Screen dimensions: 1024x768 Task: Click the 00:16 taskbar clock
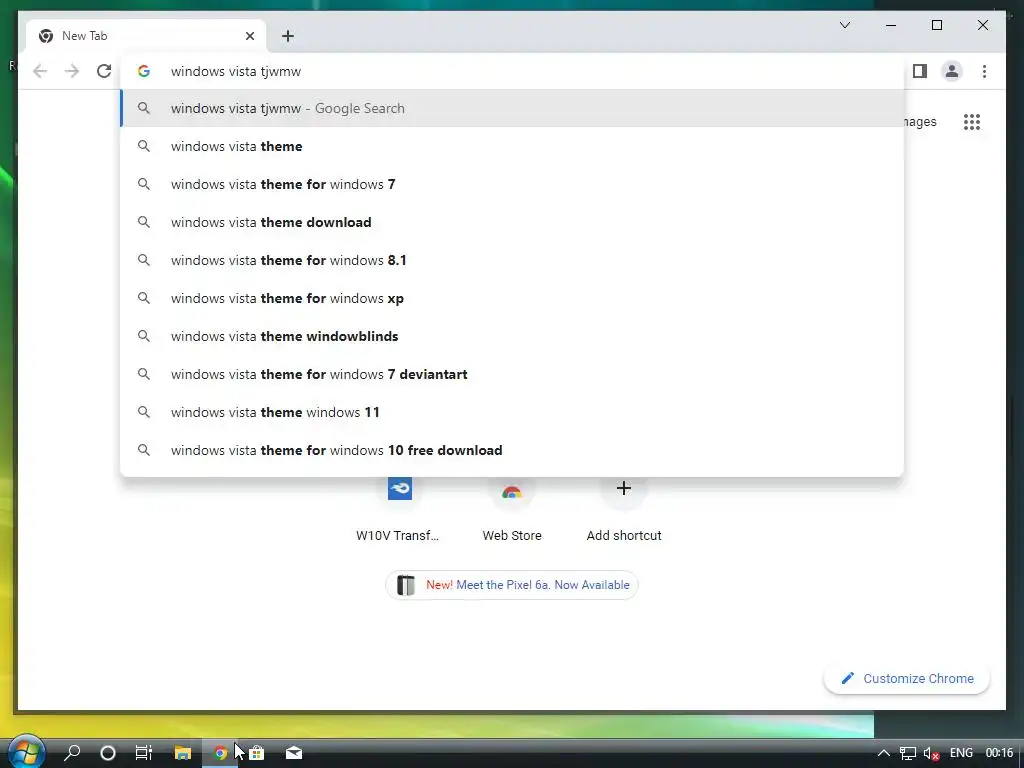(x=999, y=753)
